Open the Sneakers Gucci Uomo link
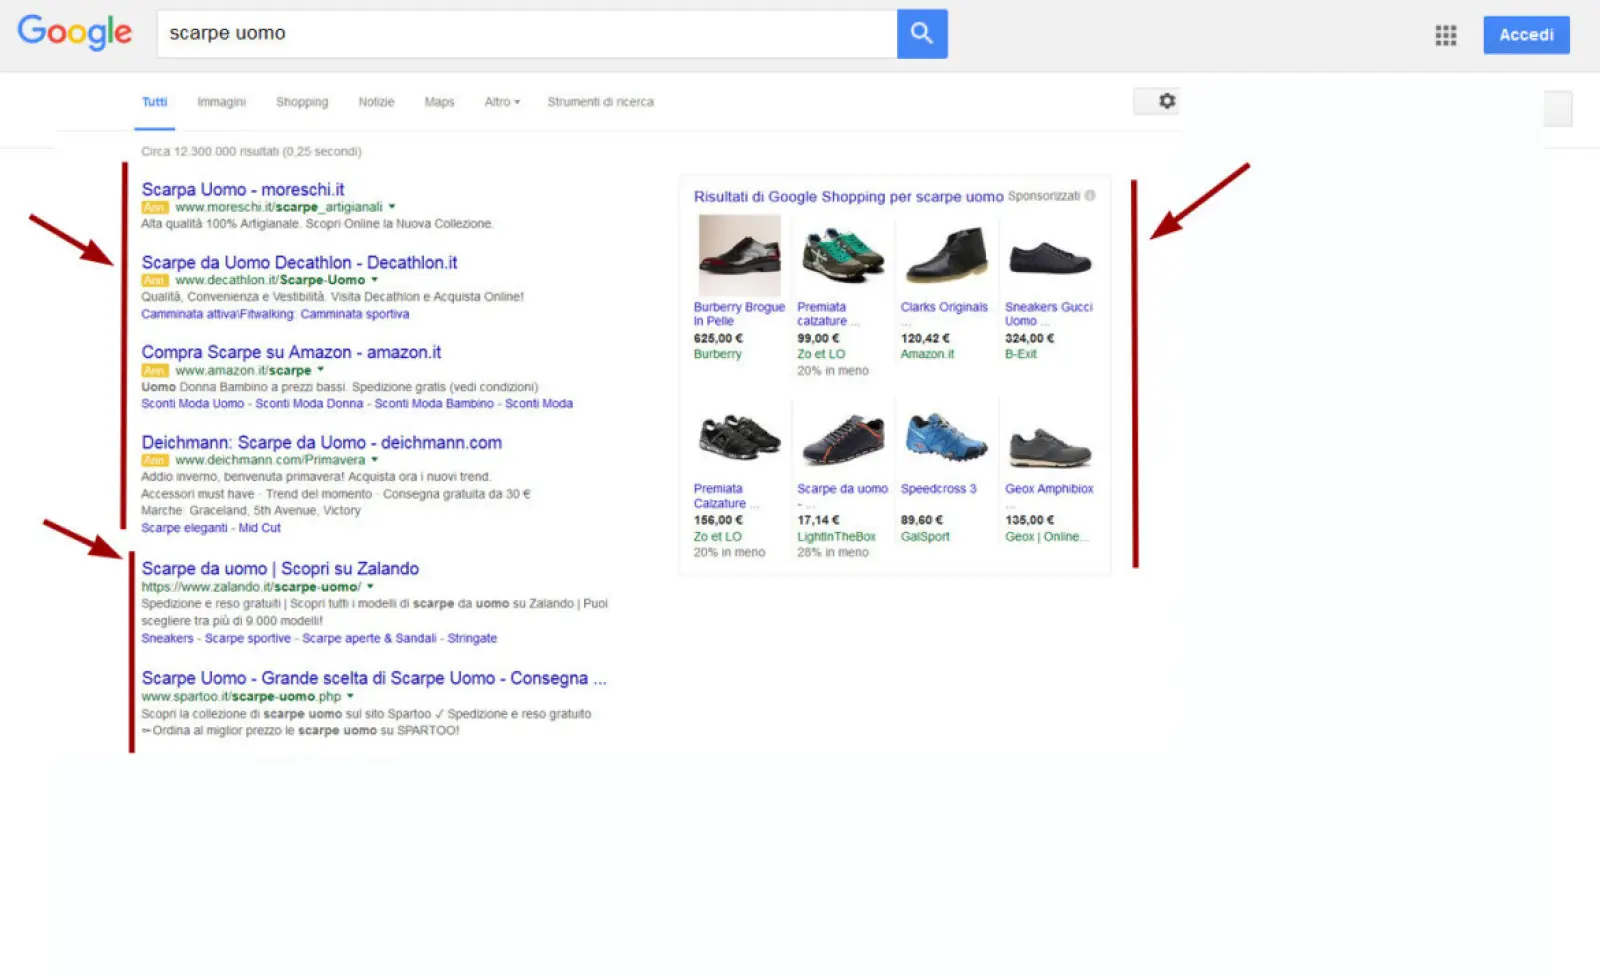 (1049, 314)
